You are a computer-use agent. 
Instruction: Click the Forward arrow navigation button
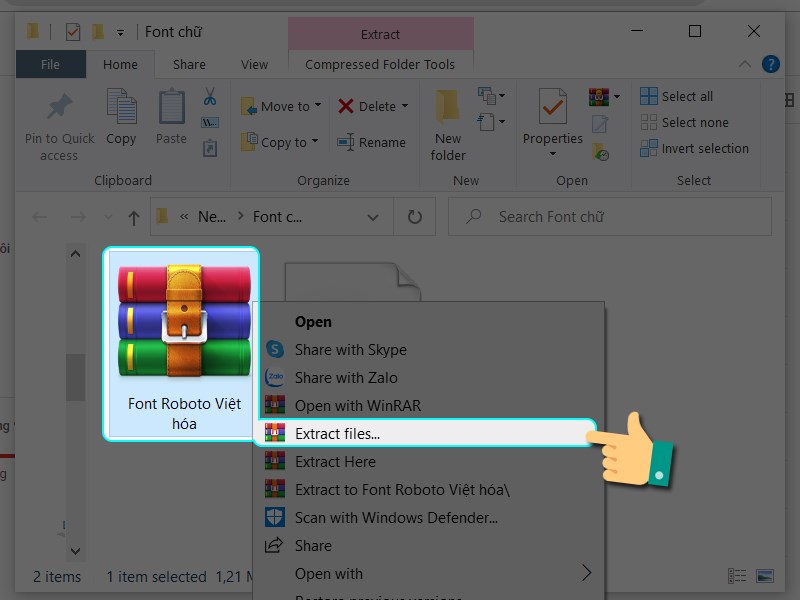pyautogui.click(x=78, y=217)
